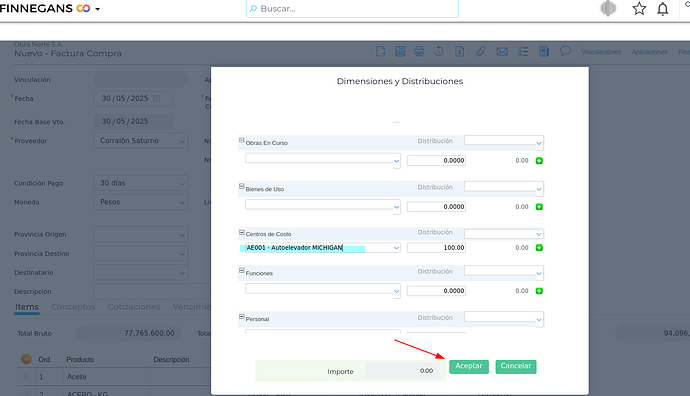Open the checklist icon in toolbar
The width and height of the screenshot is (690, 396).
pyautogui.click(x=523, y=52)
